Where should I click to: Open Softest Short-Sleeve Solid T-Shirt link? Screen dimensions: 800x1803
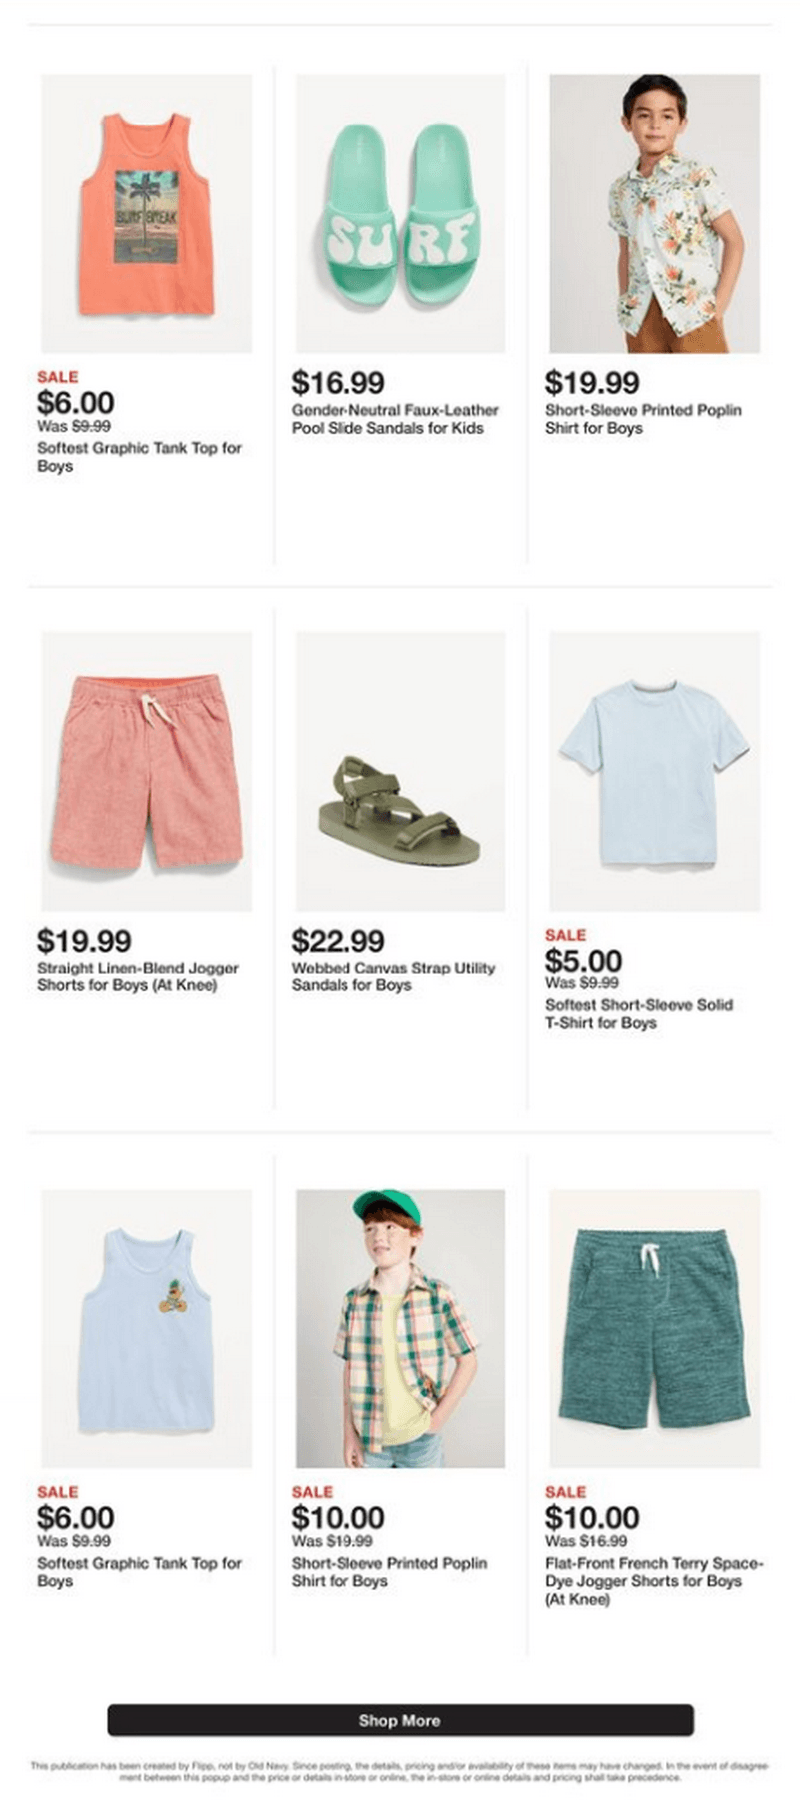(x=639, y=1013)
